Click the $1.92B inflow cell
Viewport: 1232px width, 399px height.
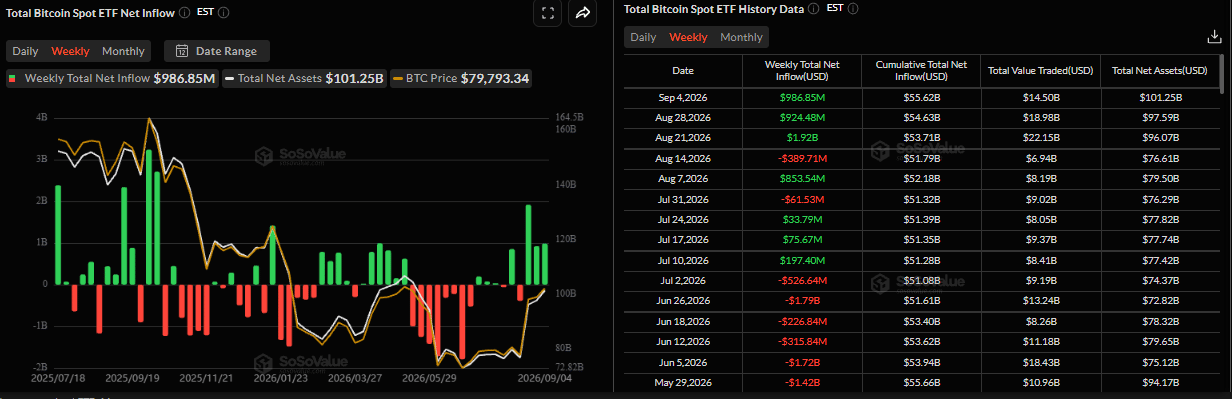[802, 137]
